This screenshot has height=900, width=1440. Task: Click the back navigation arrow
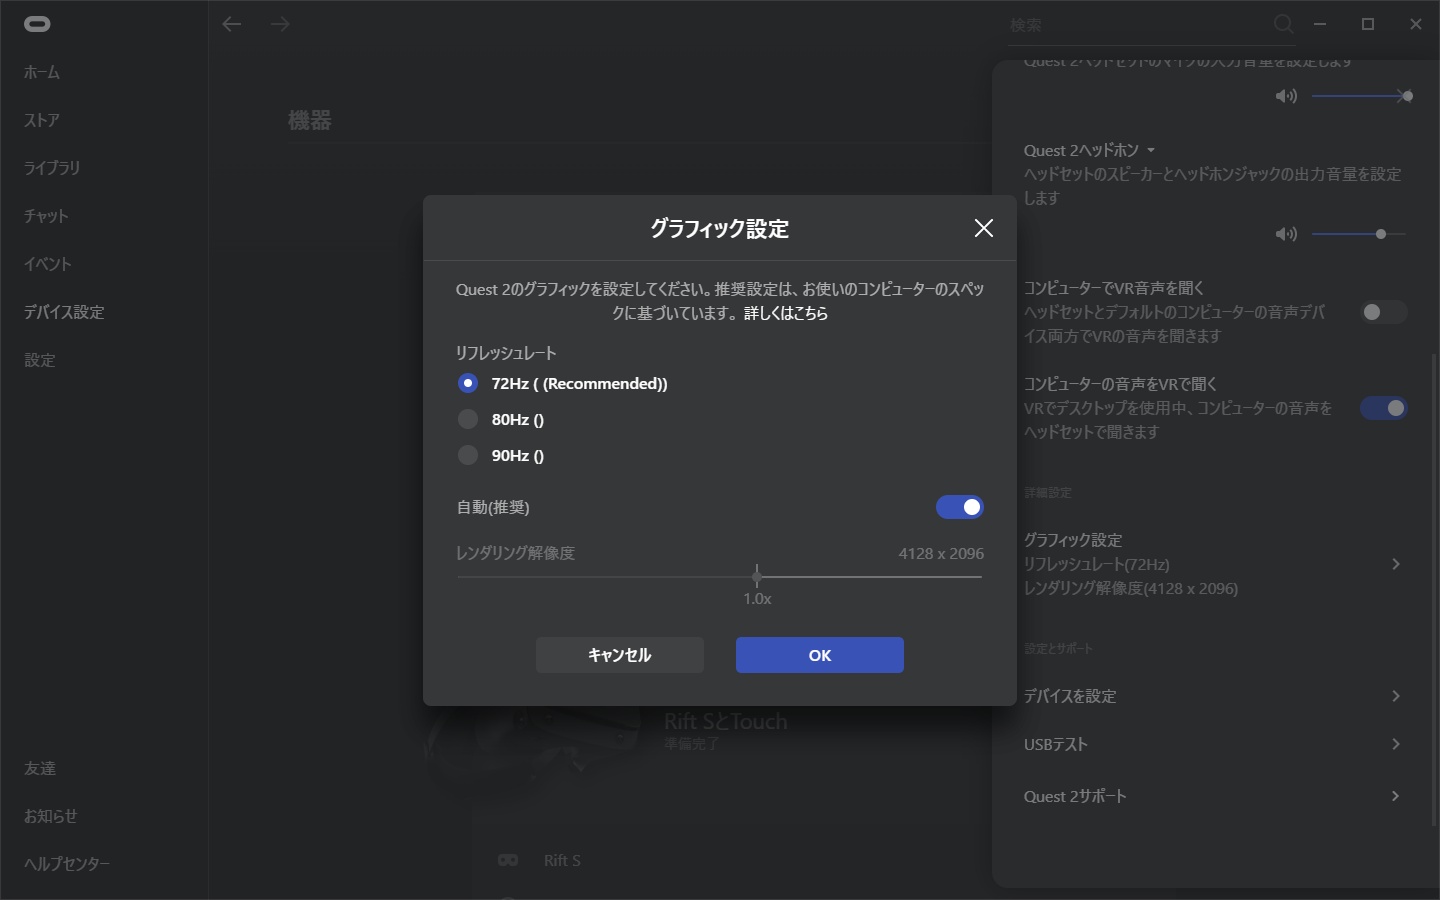pyautogui.click(x=232, y=24)
